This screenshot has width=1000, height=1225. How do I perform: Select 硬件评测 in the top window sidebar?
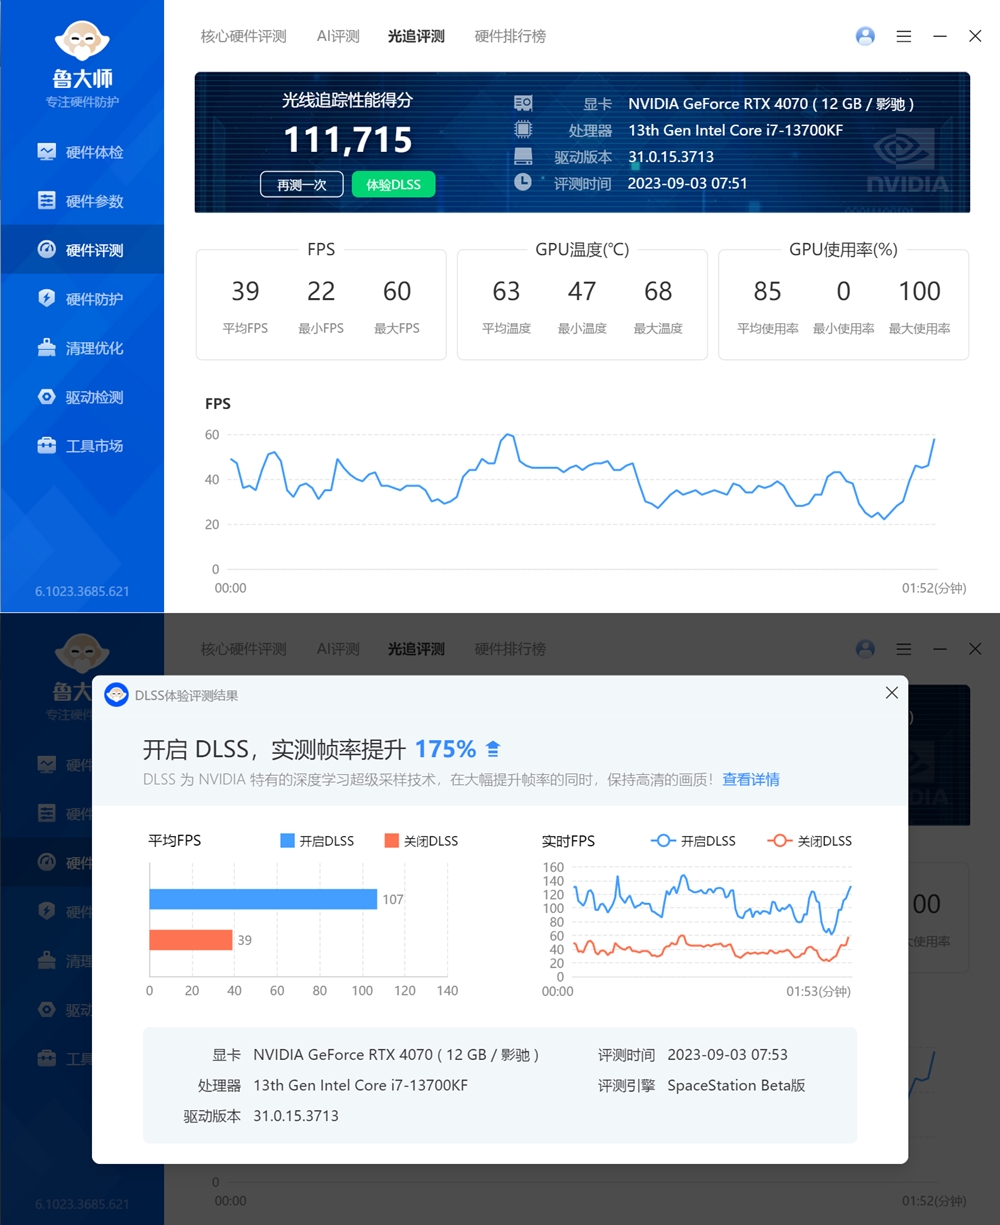81,250
